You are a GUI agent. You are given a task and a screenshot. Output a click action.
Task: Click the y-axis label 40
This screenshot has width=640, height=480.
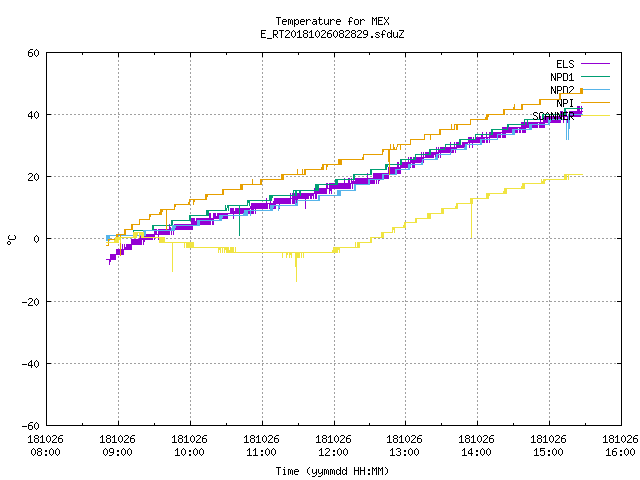[x=33, y=115]
